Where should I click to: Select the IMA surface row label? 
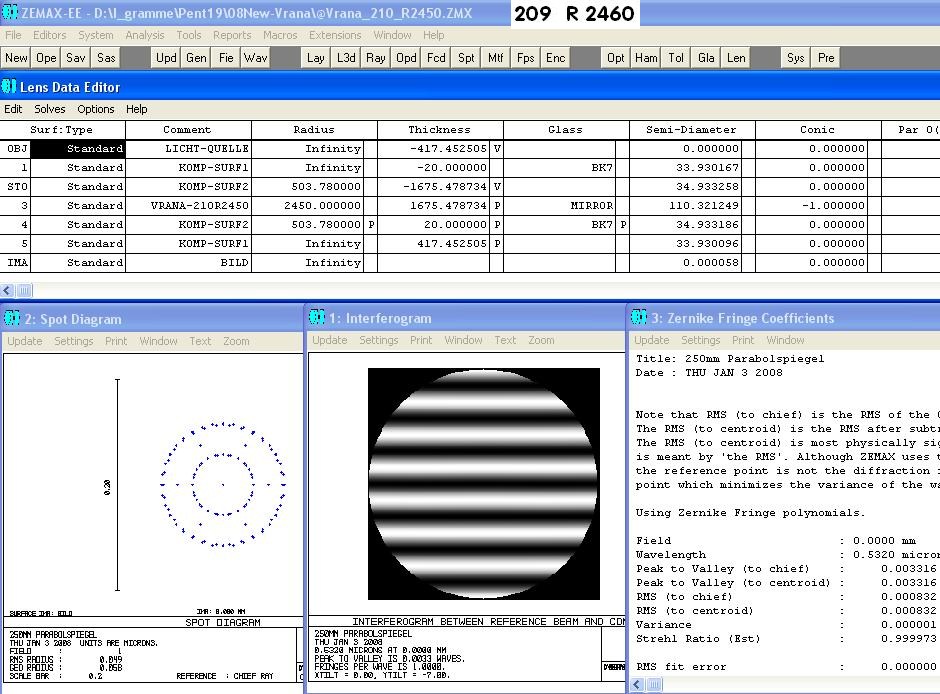(15, 262)
